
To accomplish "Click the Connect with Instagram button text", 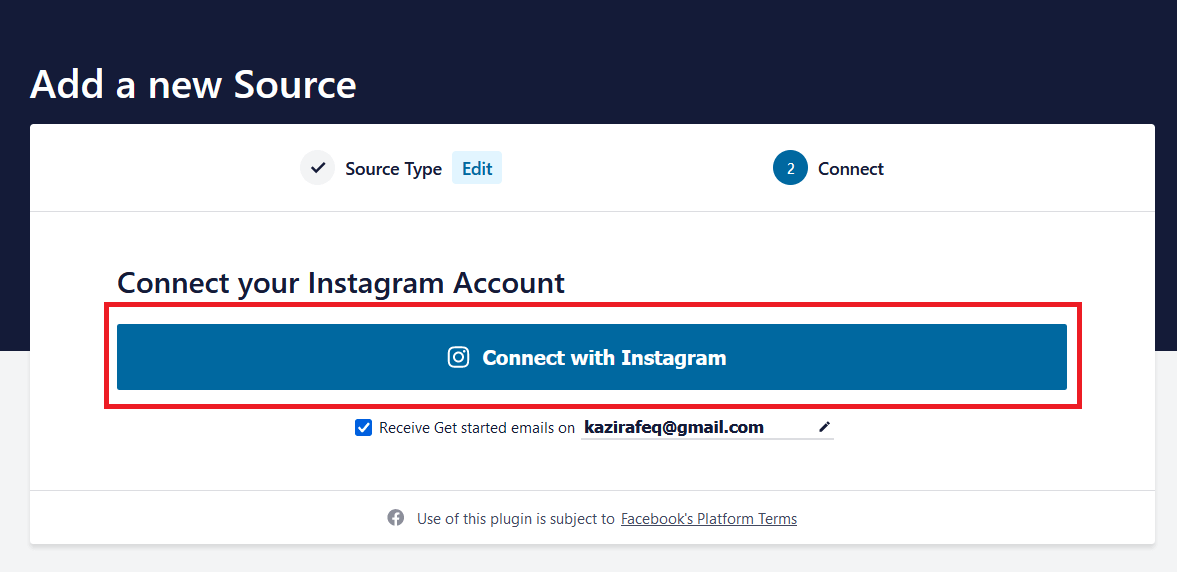I will [604, 357].
